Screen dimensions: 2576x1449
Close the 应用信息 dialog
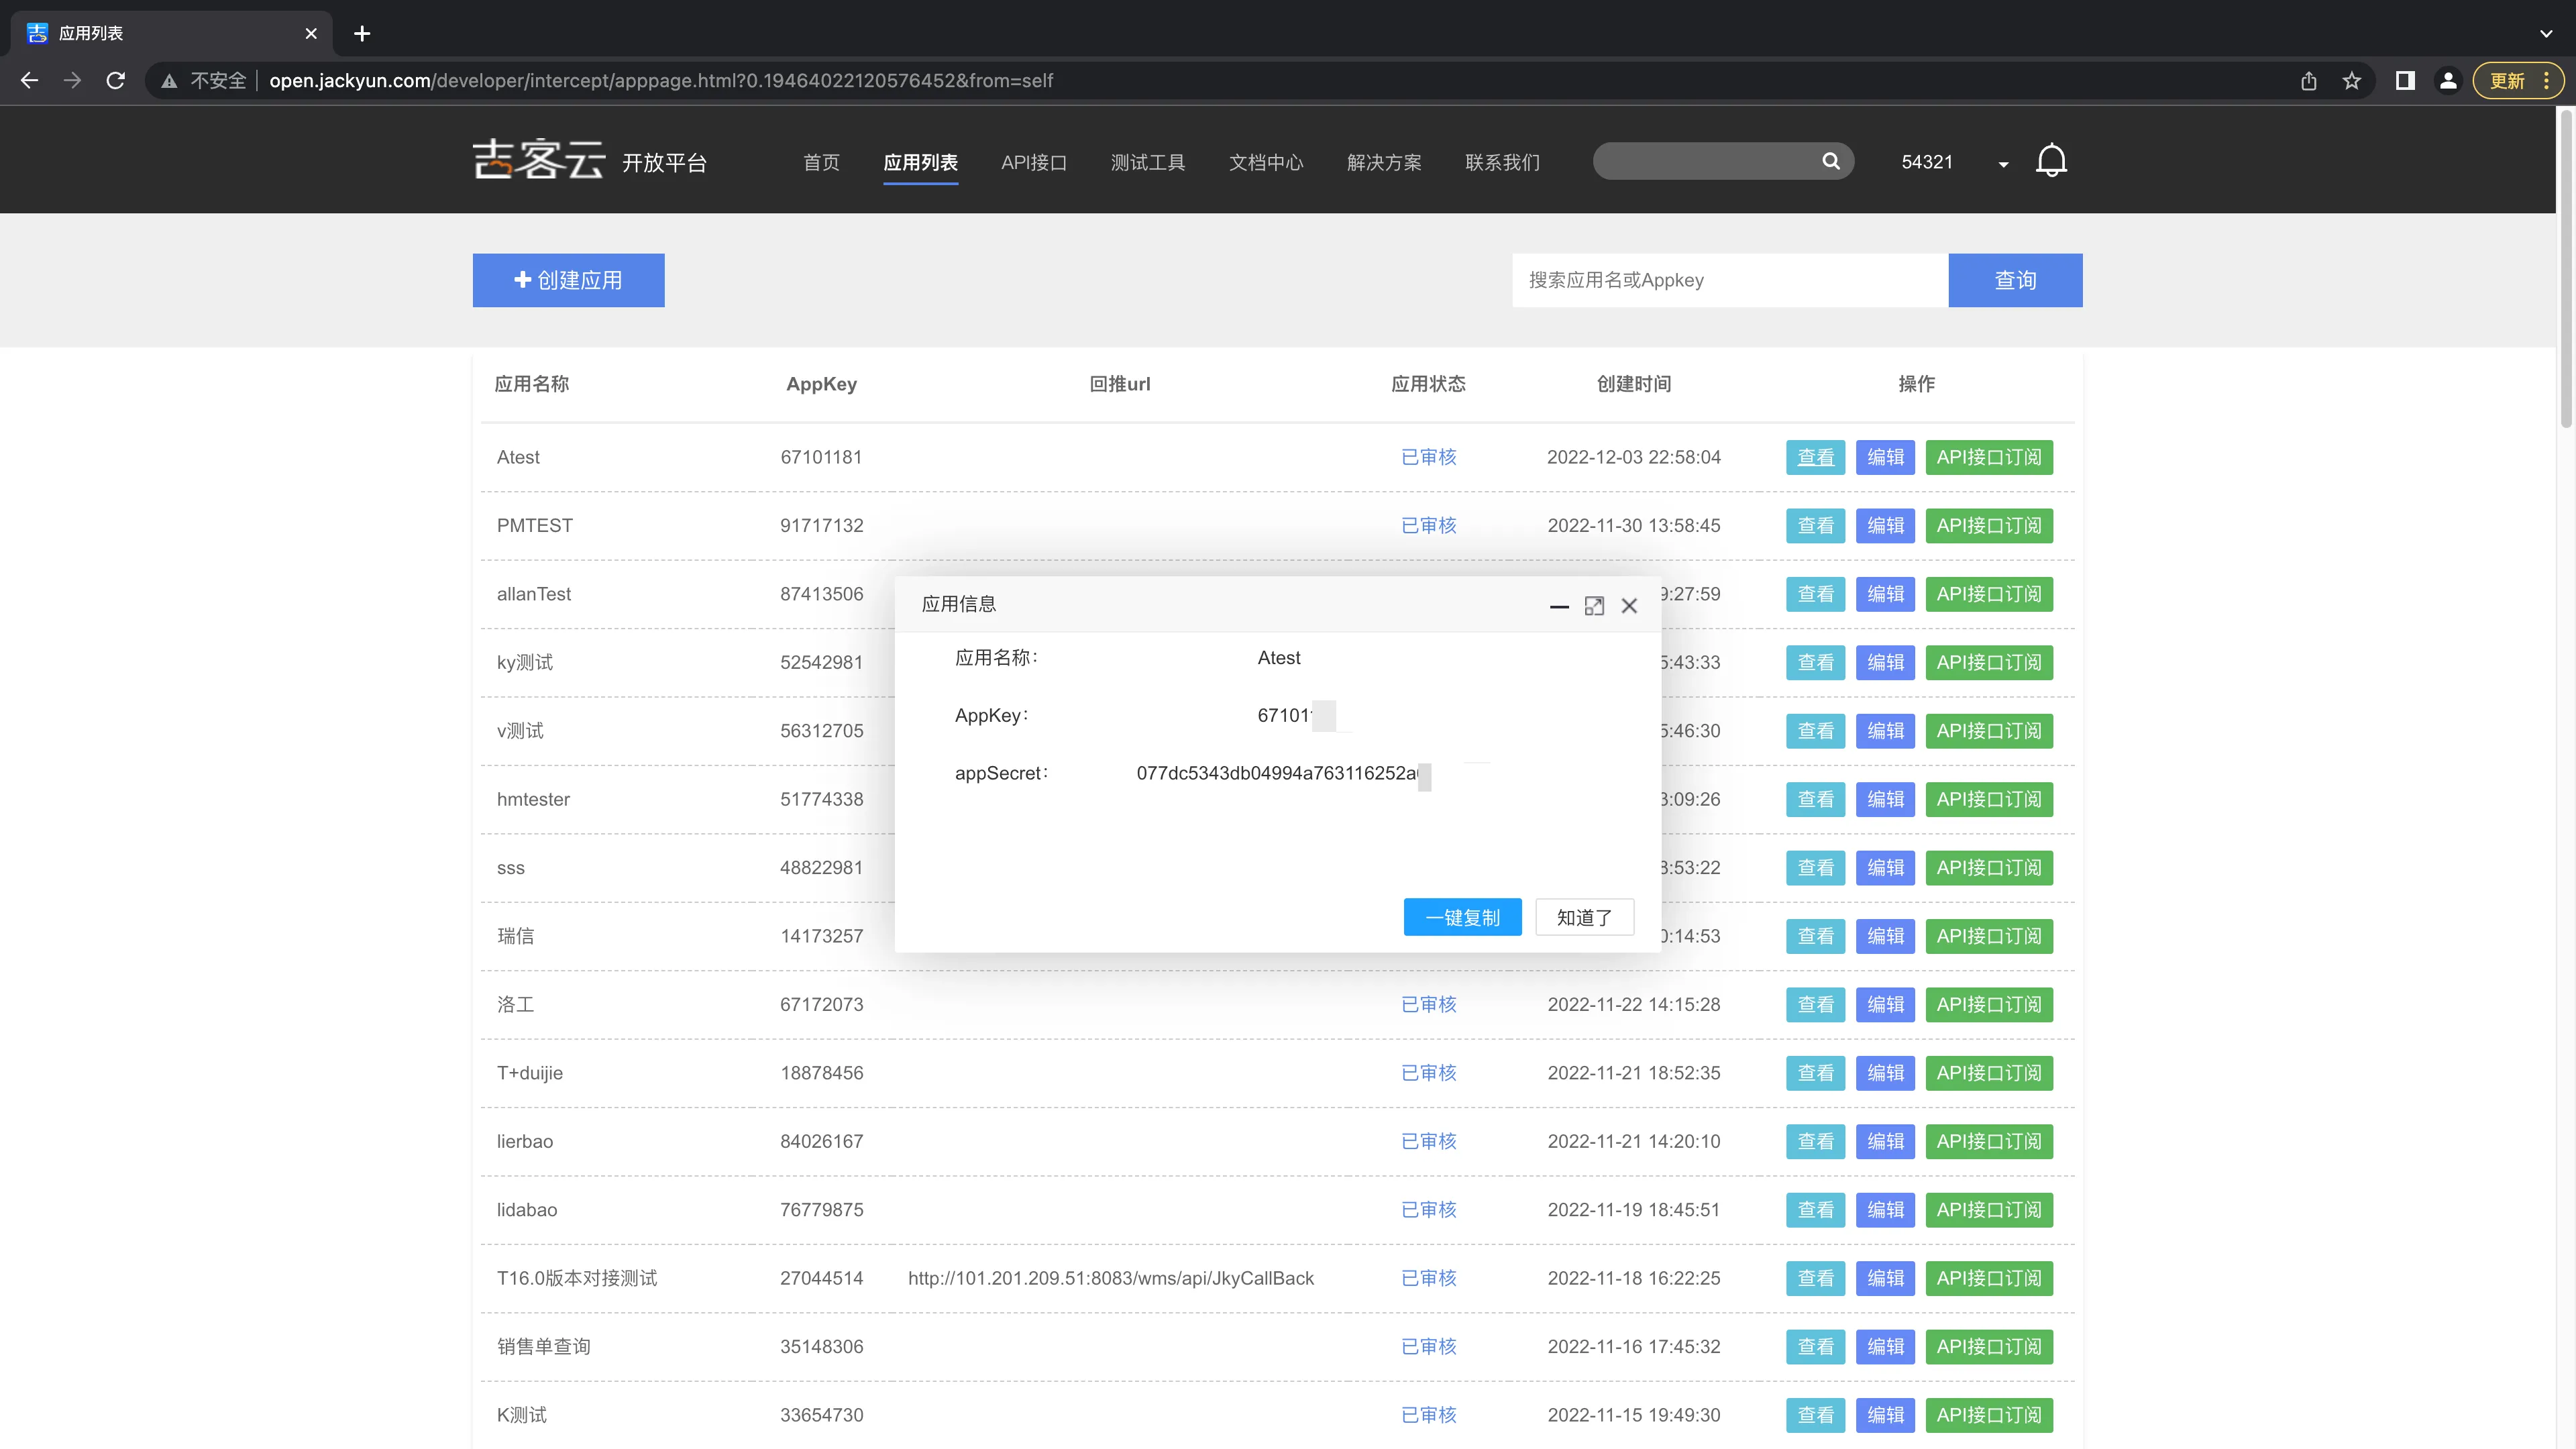1629,606
